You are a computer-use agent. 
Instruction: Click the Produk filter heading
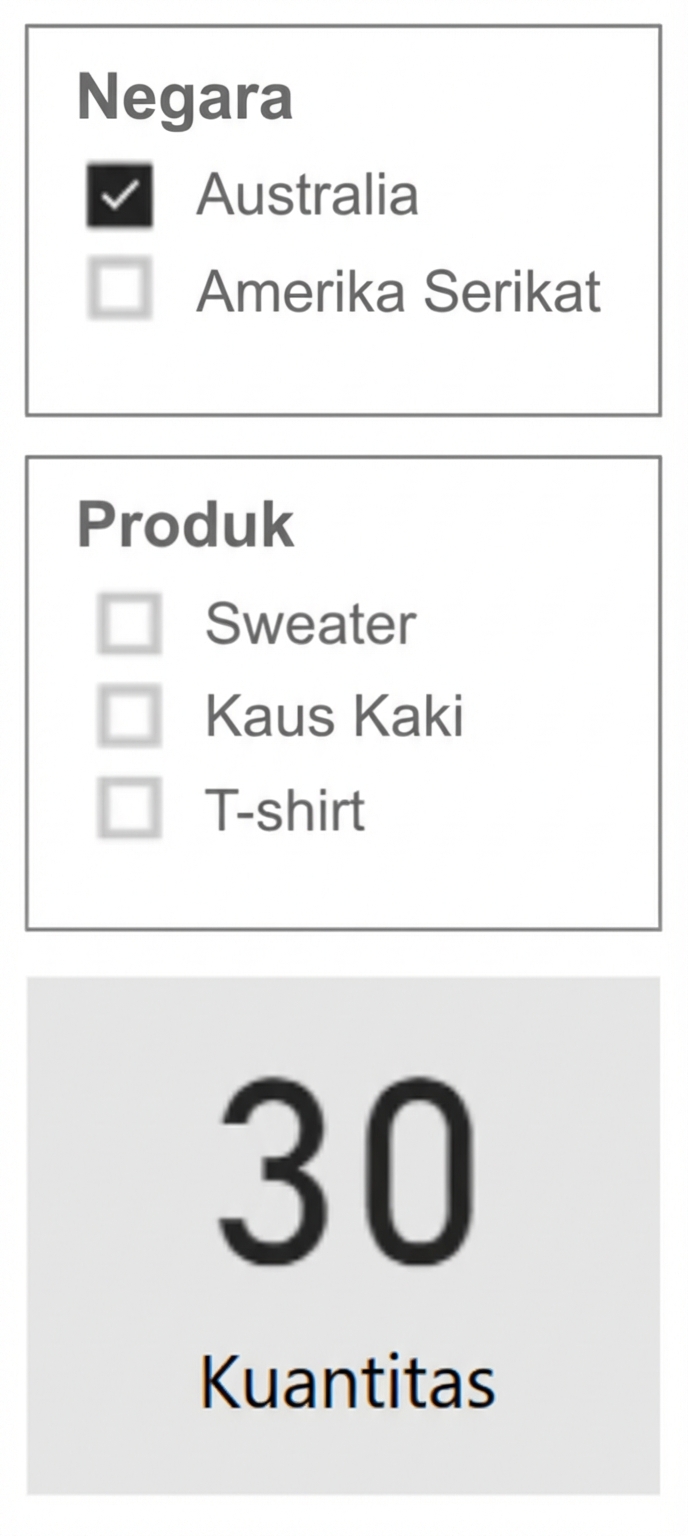click(x=186, y=522)
